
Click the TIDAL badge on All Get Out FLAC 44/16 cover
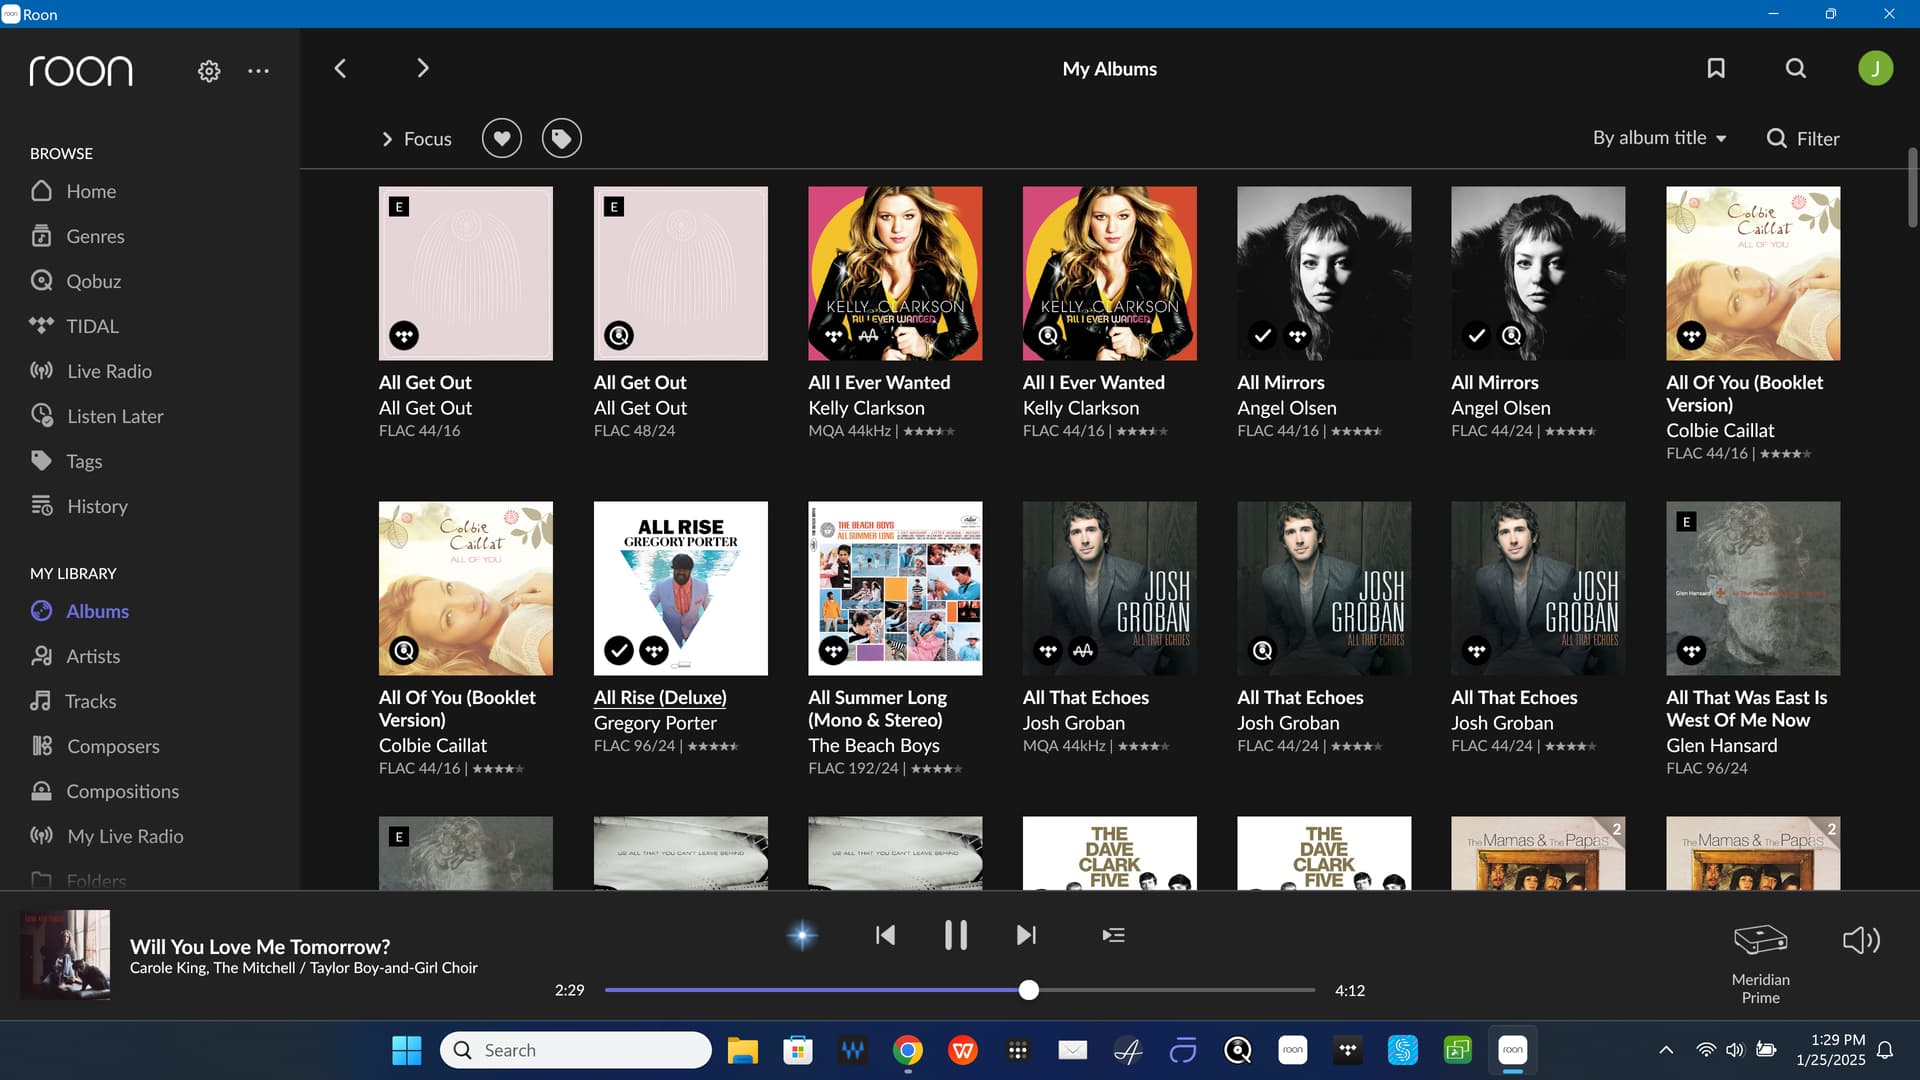click(x=404, y=336)
